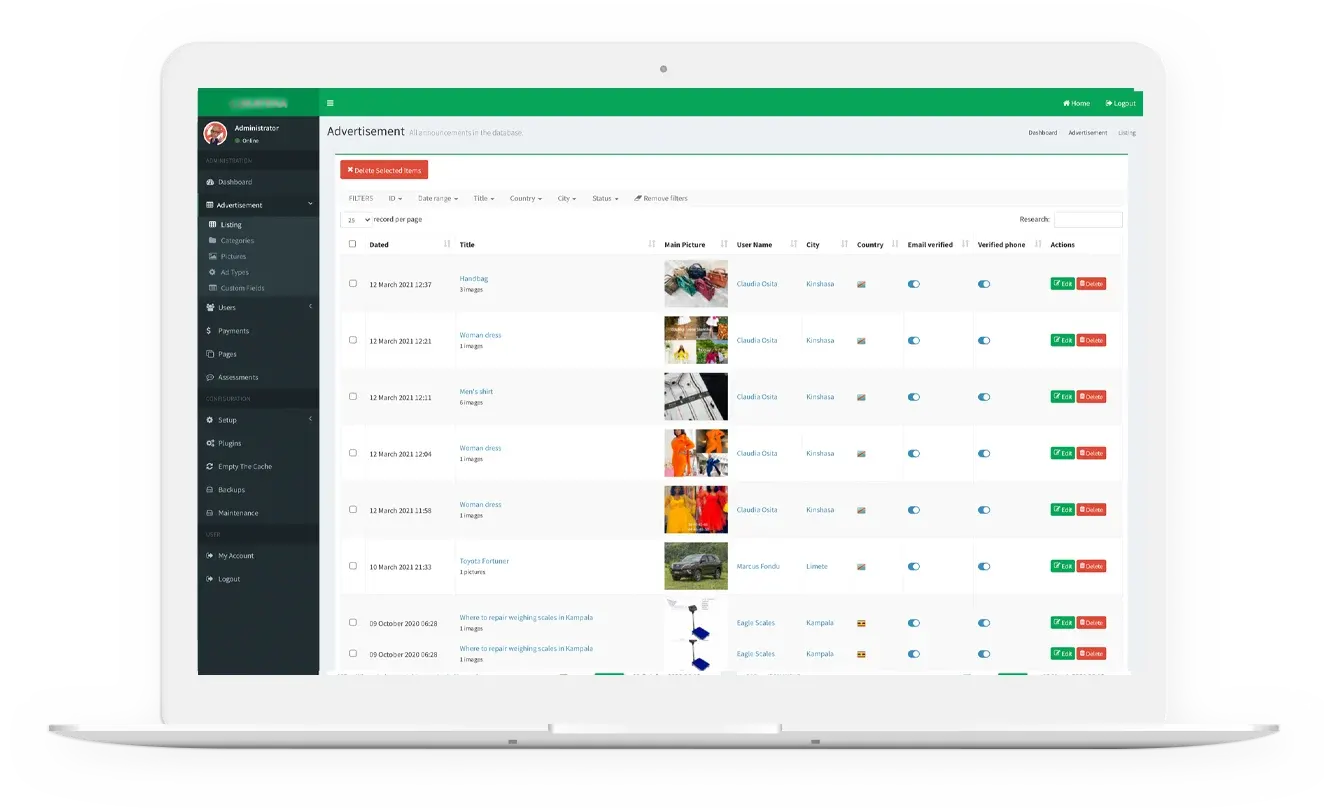Sort by the City column sort icon
Image resolution: width=1324 pixels, height=808 pixels.
845,244
